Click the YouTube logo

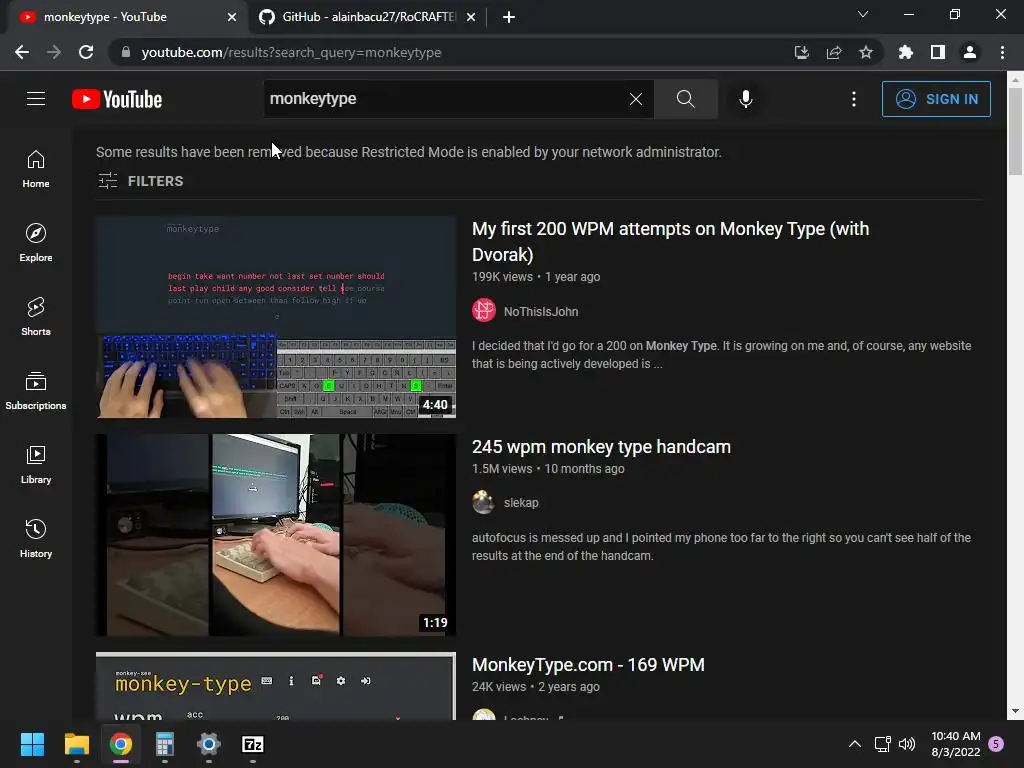pyautogui.click(x=117, y=99)
